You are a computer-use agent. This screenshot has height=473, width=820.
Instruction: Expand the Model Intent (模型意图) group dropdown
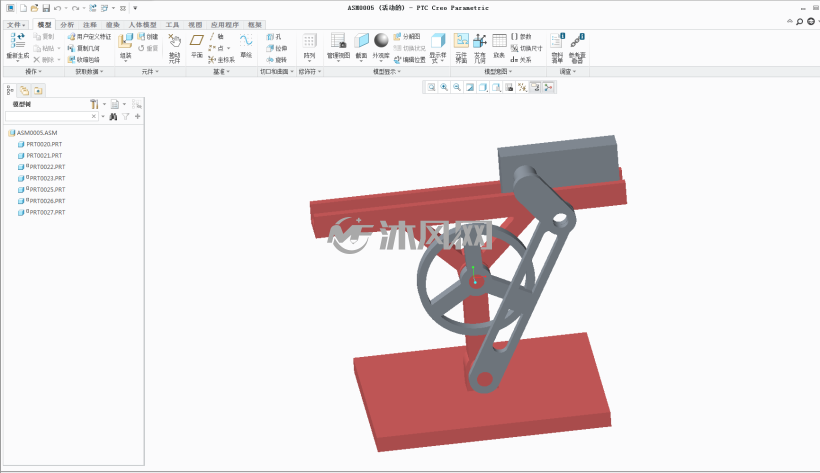[498, 72]
